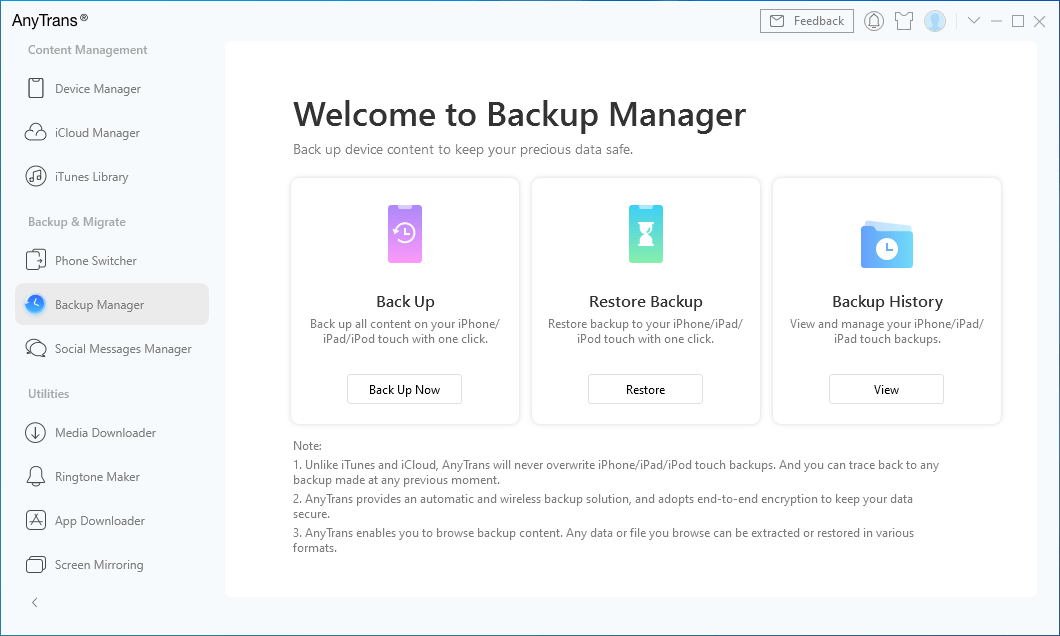
Task: Select App Downloader in the sidebar
Action: coord(99,521)
